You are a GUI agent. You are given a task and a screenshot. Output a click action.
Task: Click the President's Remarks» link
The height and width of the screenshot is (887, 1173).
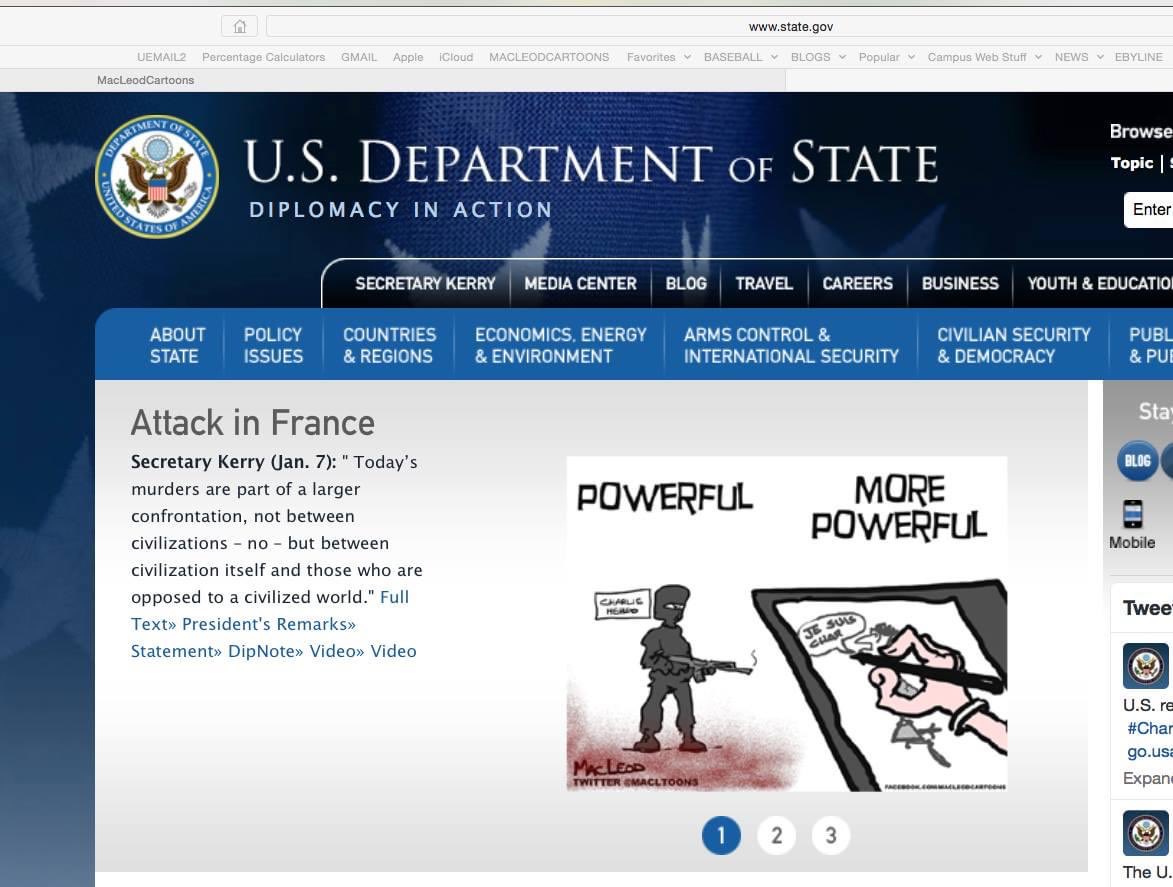269,624
